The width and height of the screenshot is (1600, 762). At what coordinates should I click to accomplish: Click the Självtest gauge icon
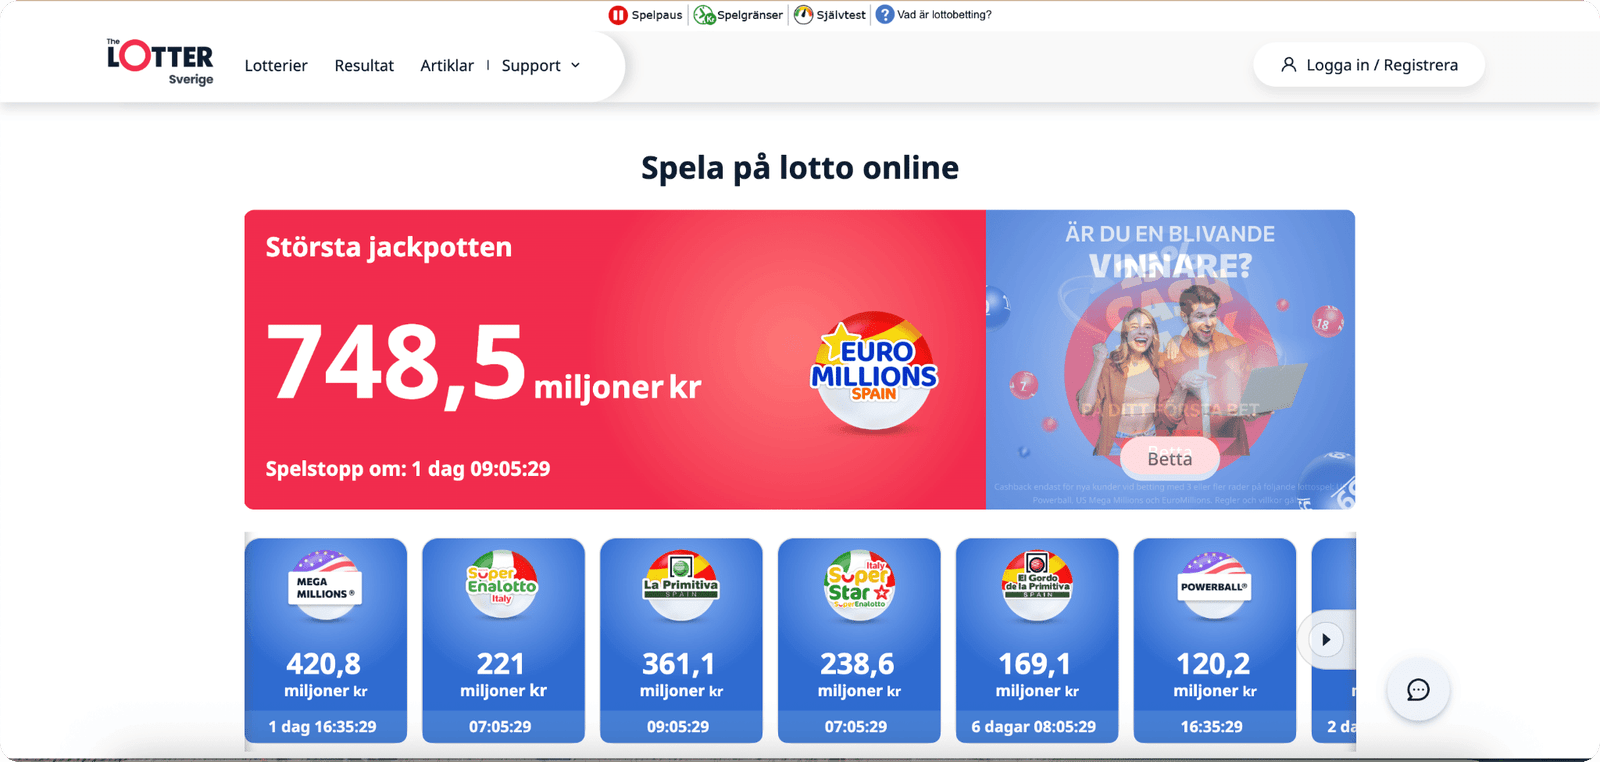[x=803, y=15]
